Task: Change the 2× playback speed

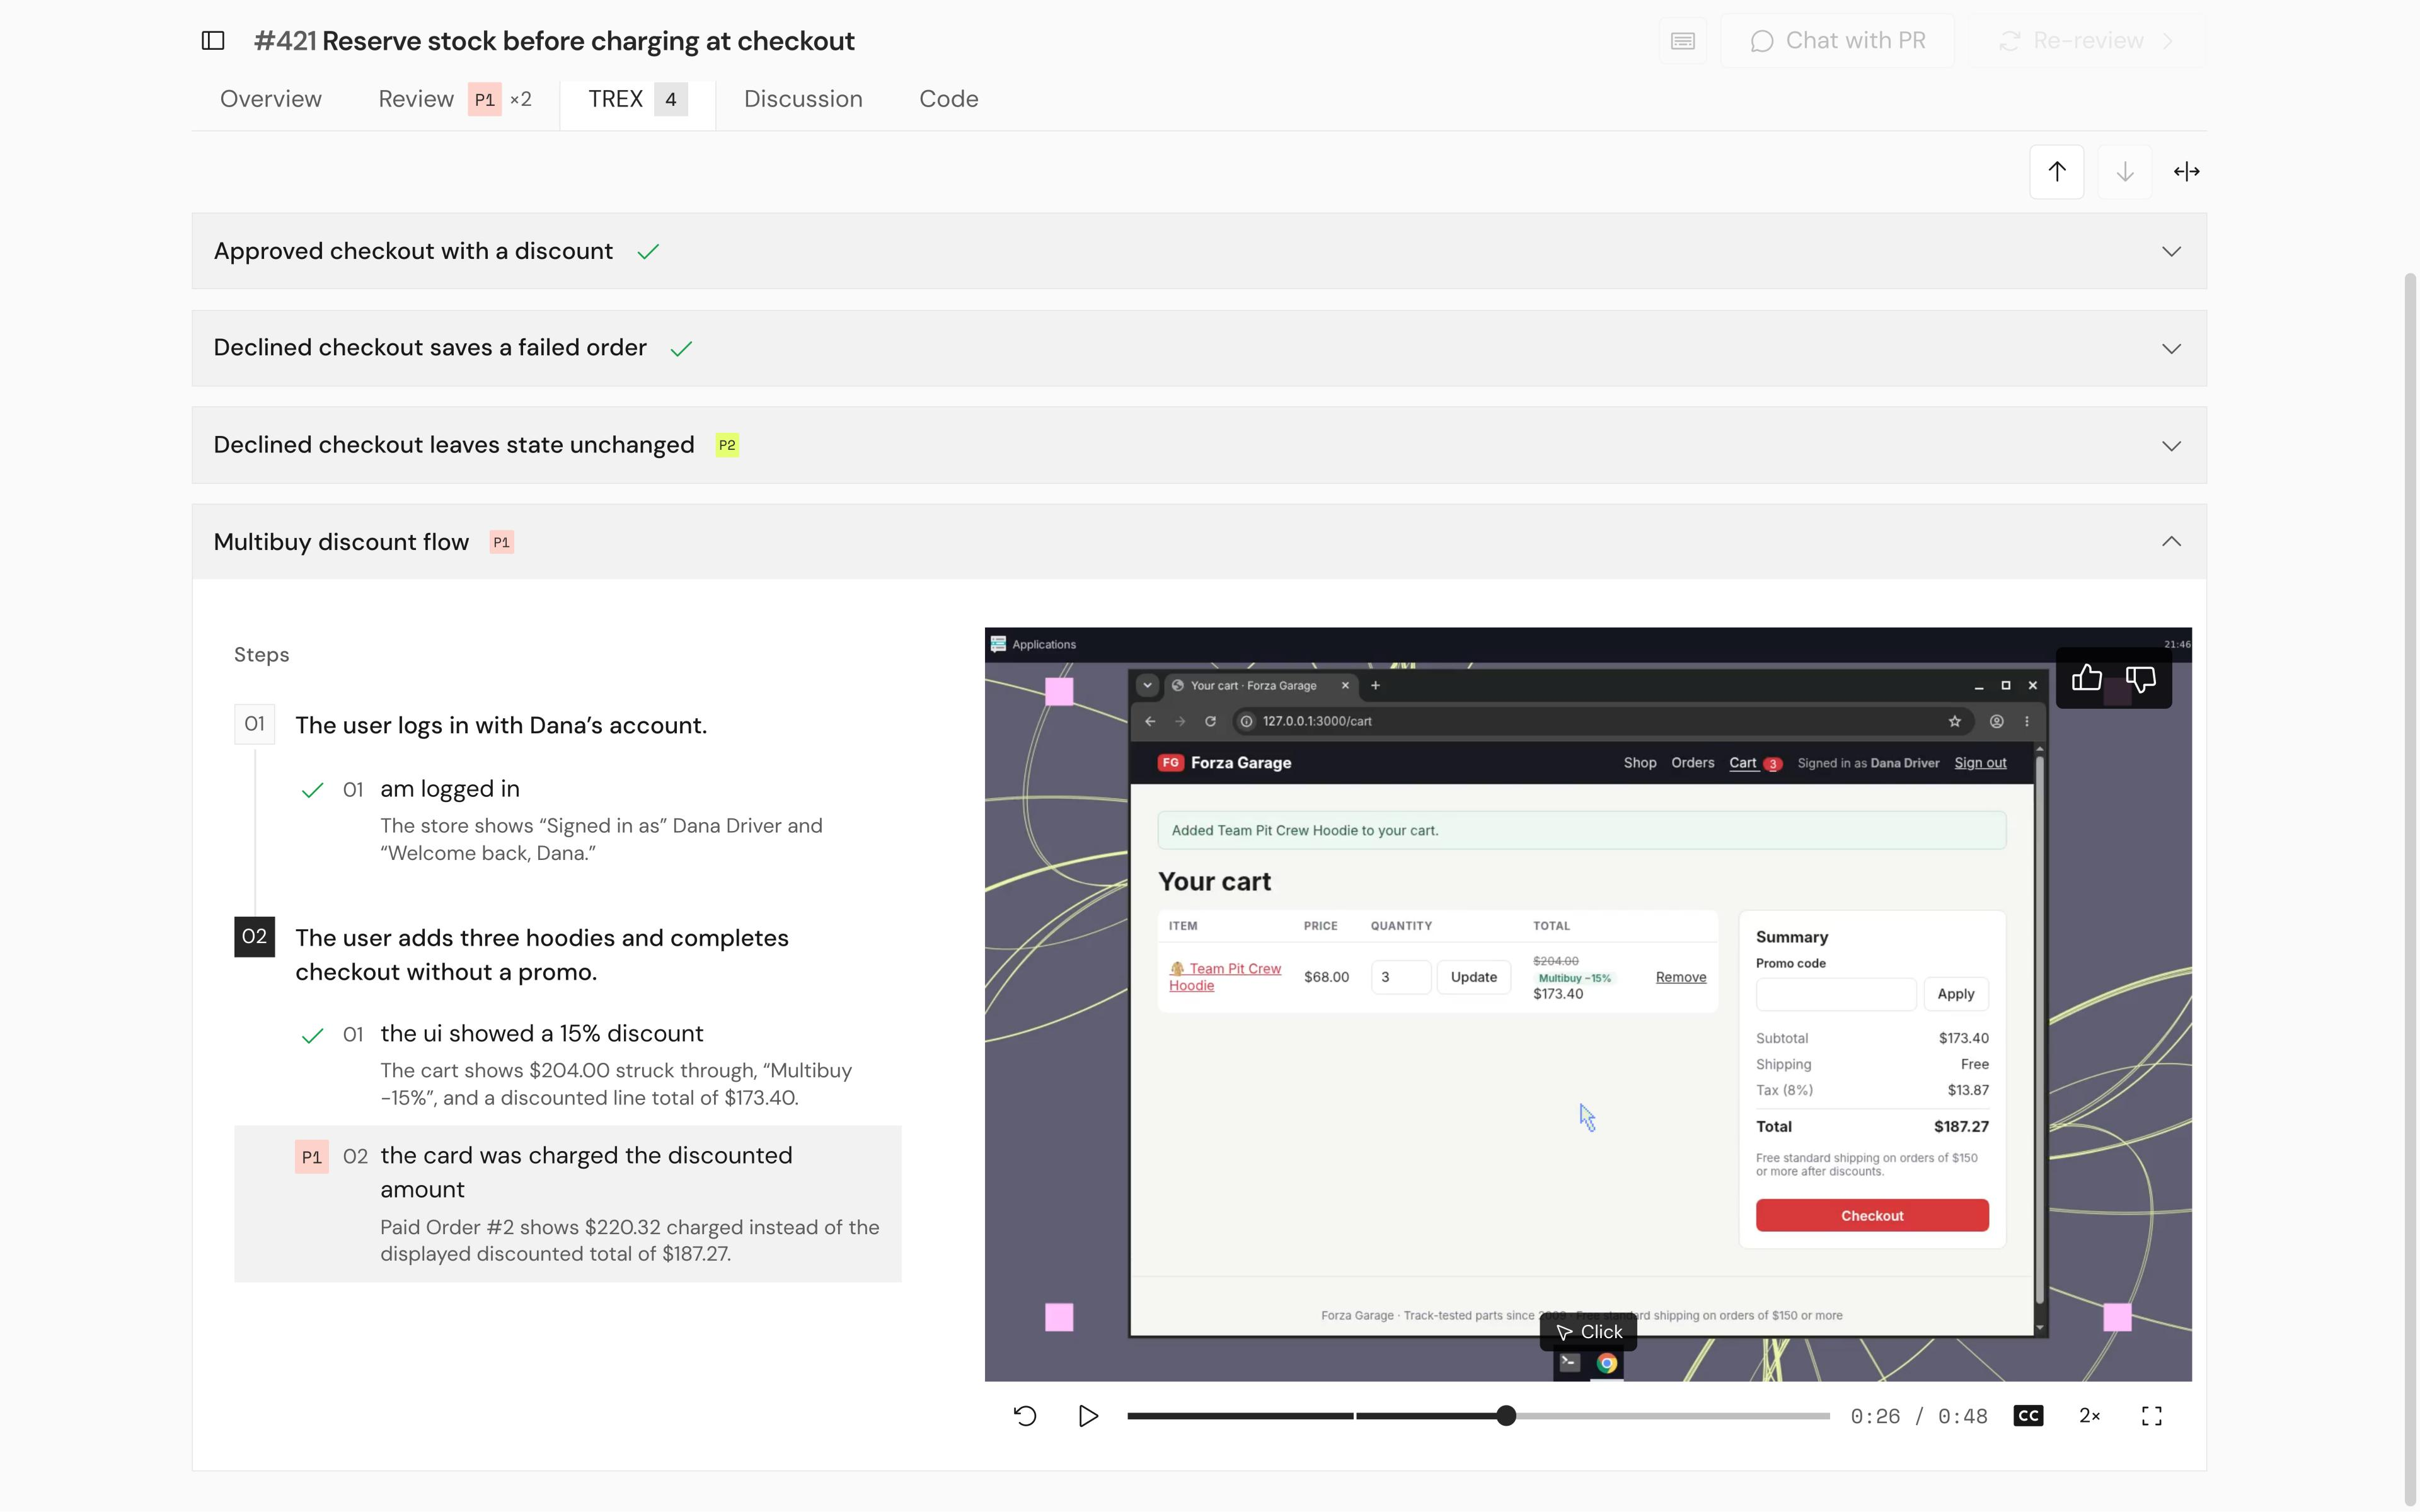Action: (x=2089, y=1416)
